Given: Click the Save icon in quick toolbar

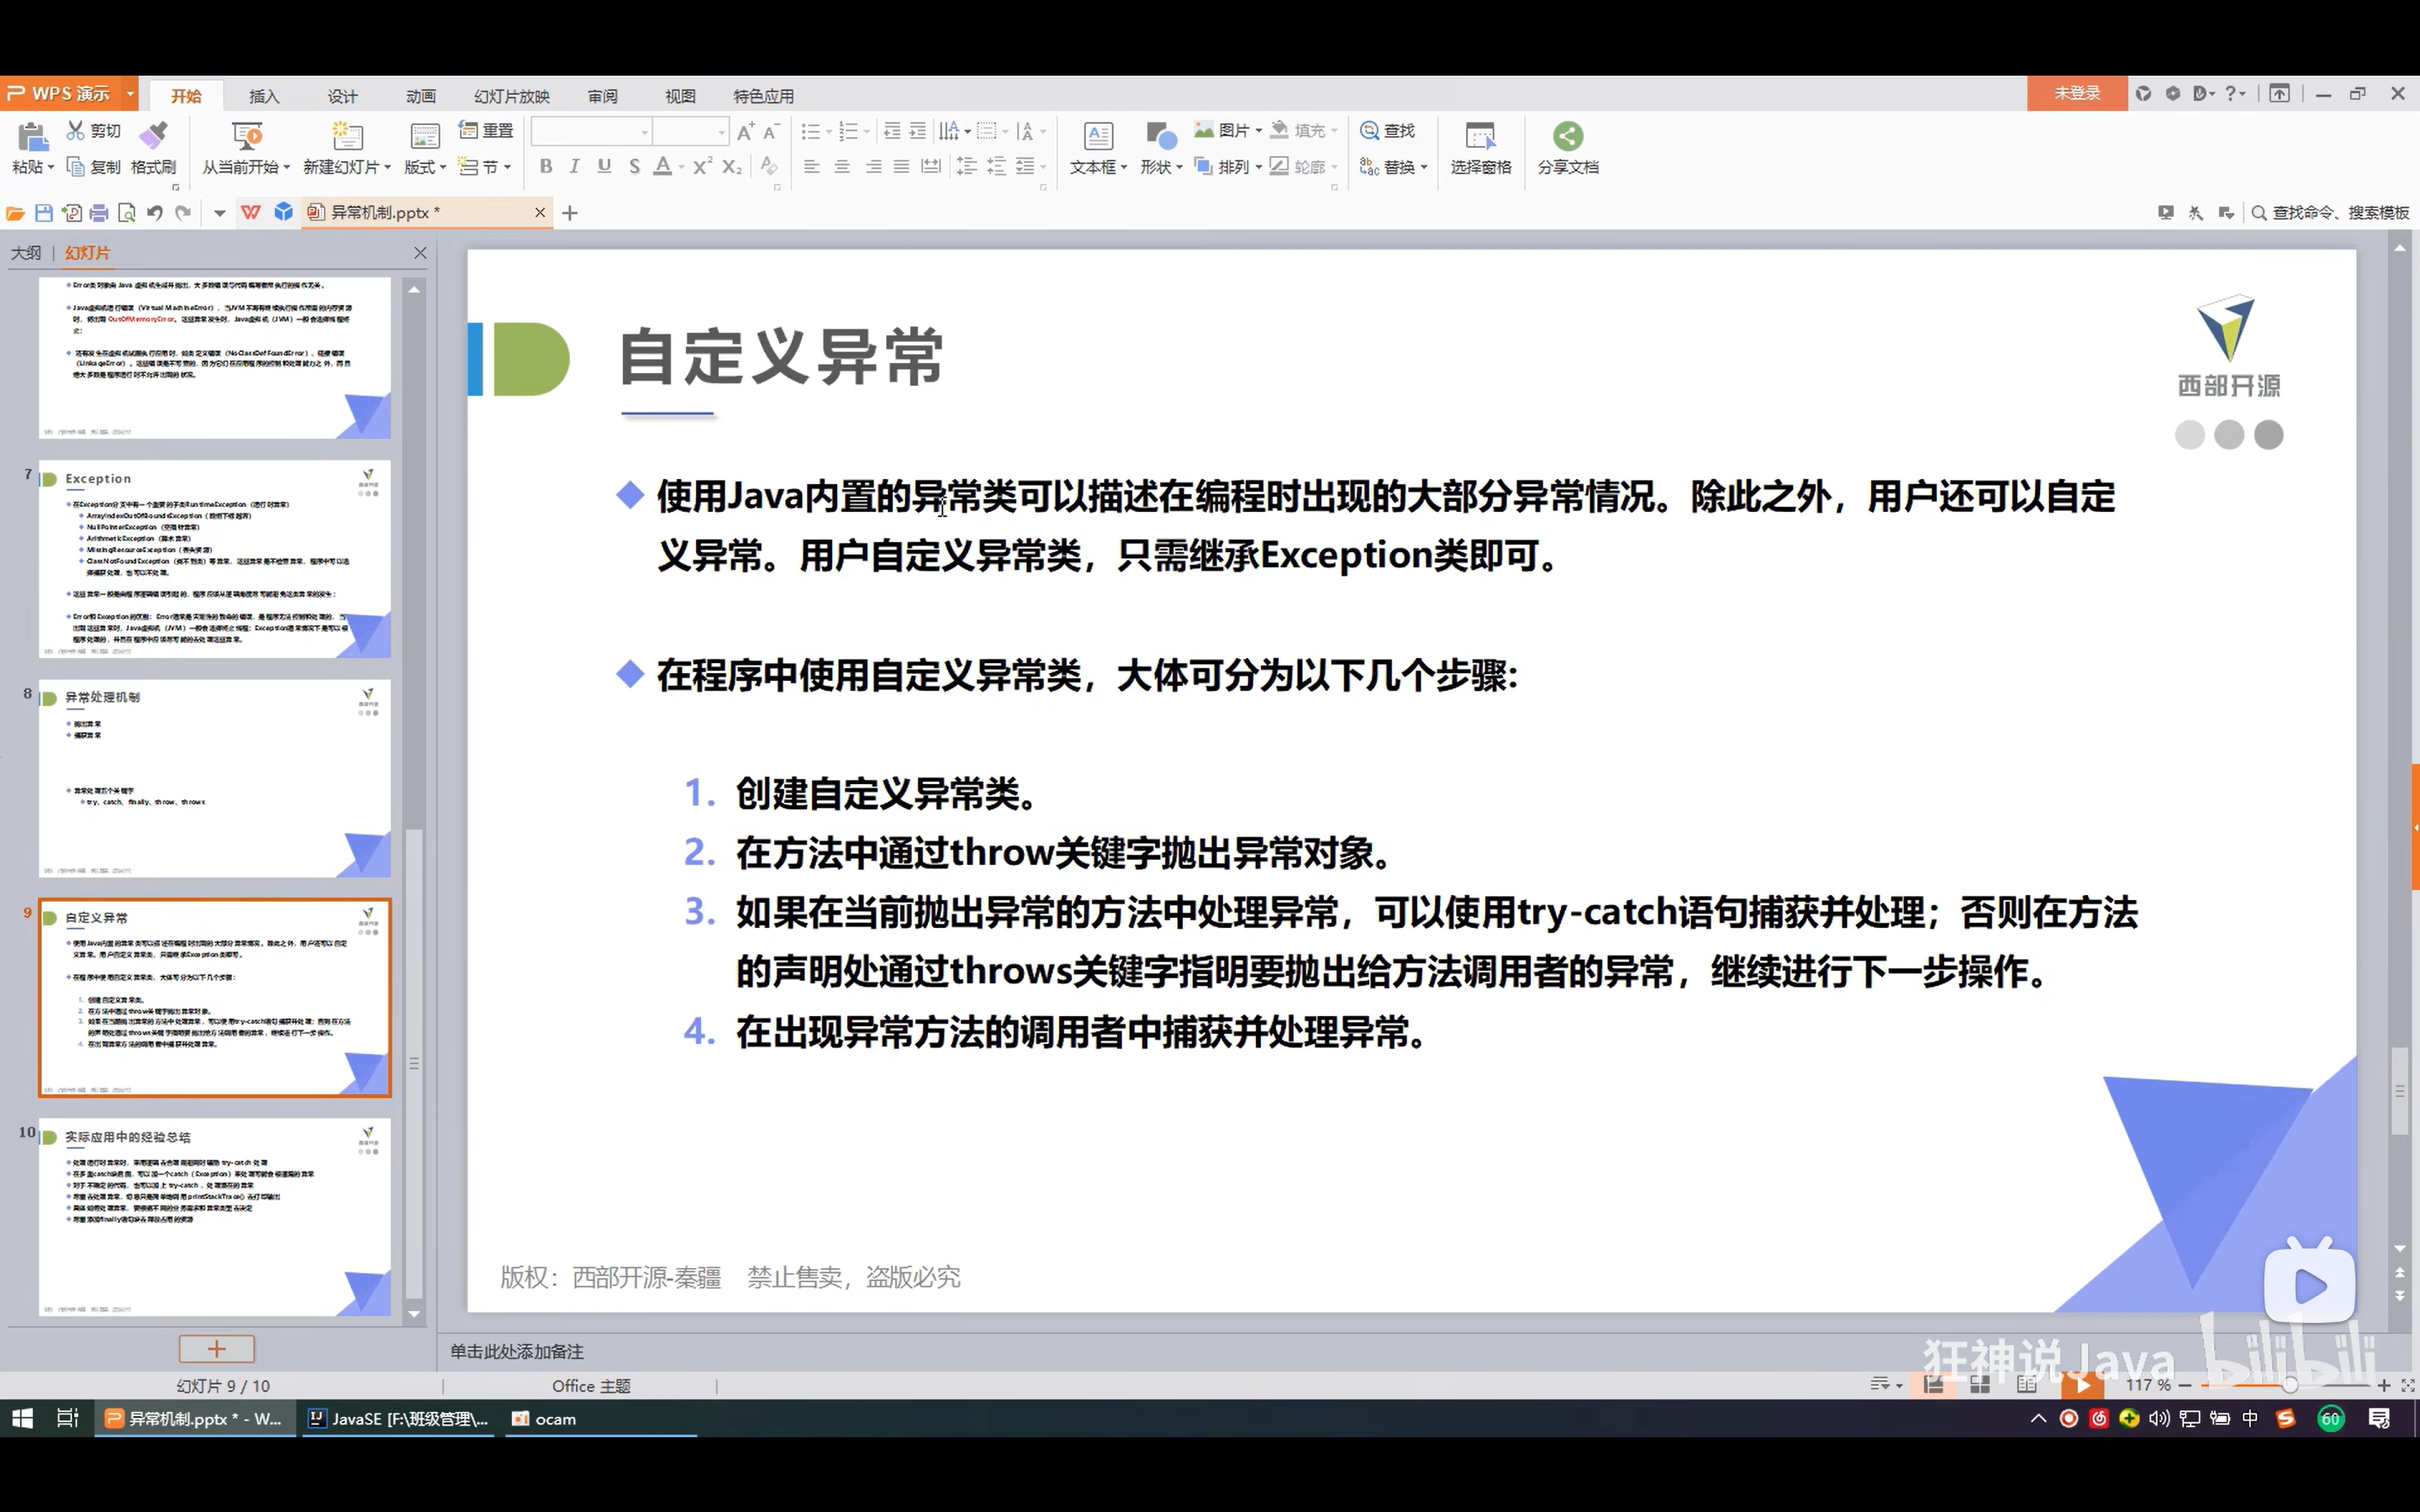Looking at the screenshot, I should [43, 213].
